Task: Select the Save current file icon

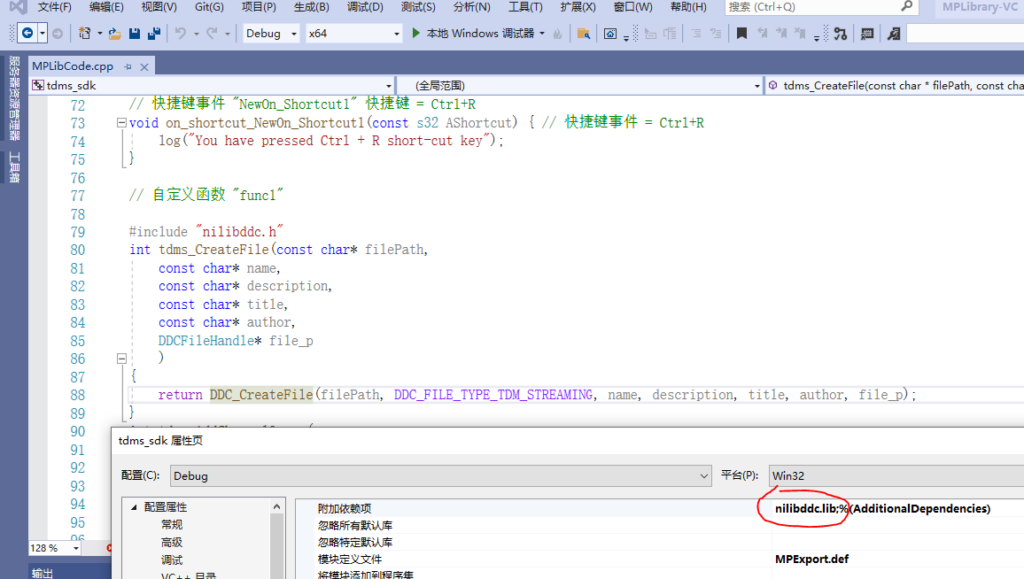Action: [136, 32]
